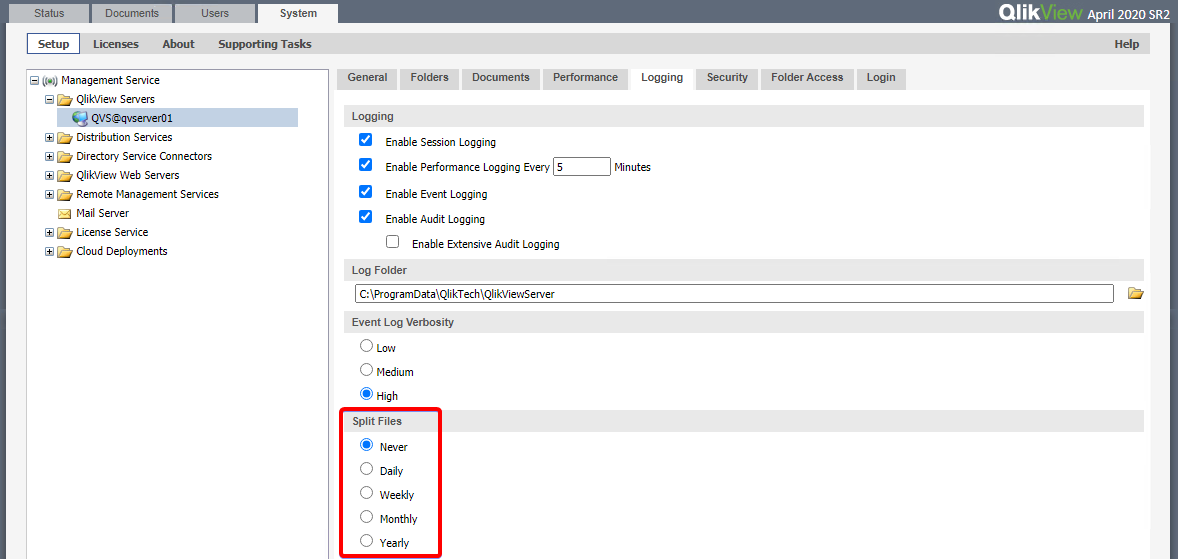This screenshot has width=1178, height=559.
Task: Open the Security settings tab
Action: [x=727, y=78]
